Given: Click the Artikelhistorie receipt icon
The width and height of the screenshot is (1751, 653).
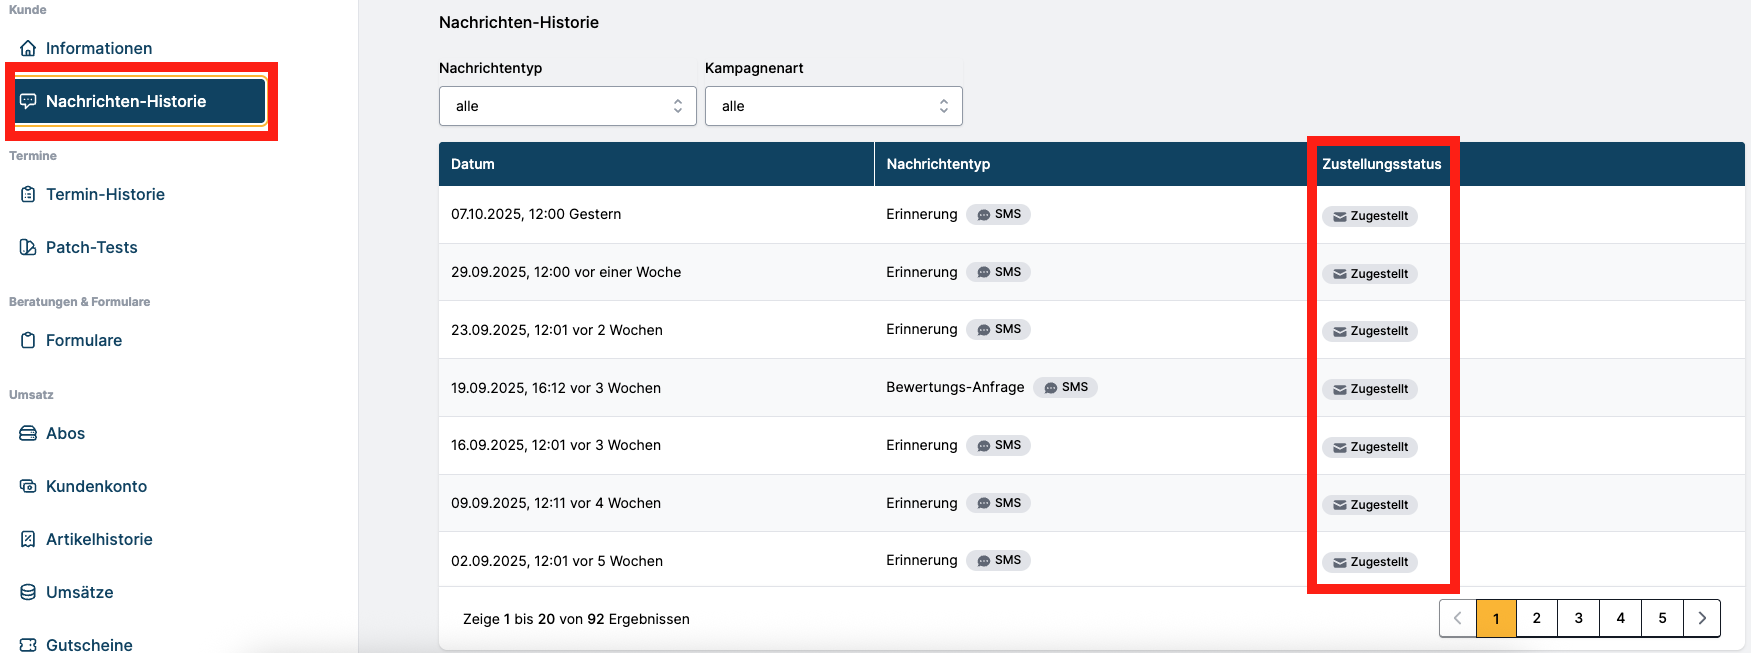Looking at the screenshot, I should (x=28, y=539).
